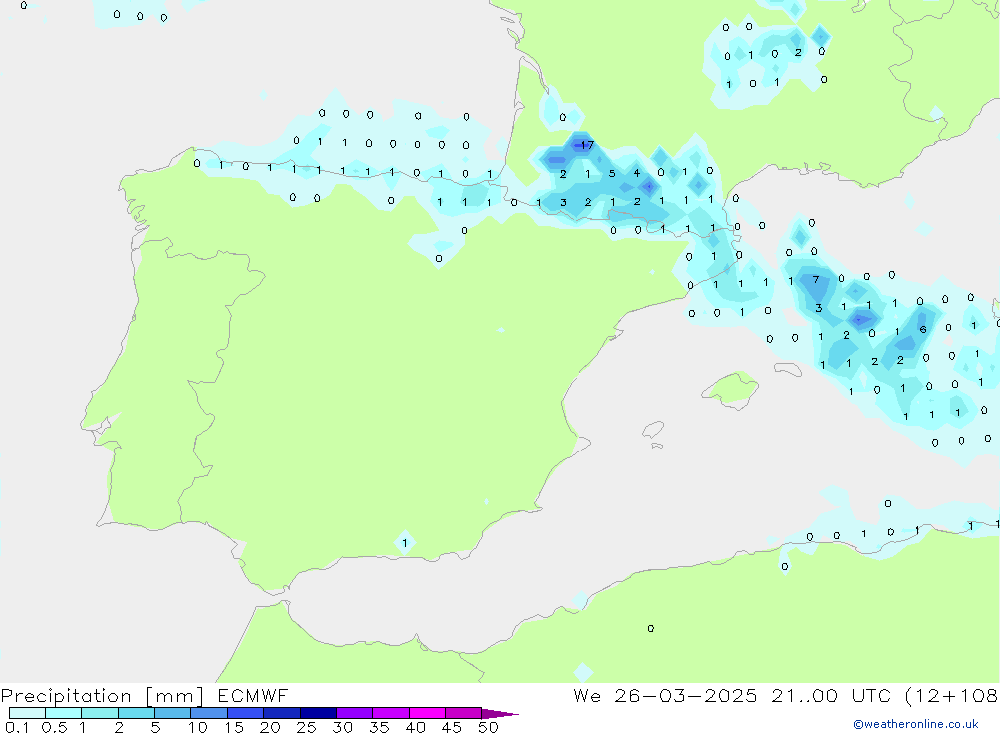Click the '6' precipitation value on map
Viewport: 1000px width, 733px height.
923,329
